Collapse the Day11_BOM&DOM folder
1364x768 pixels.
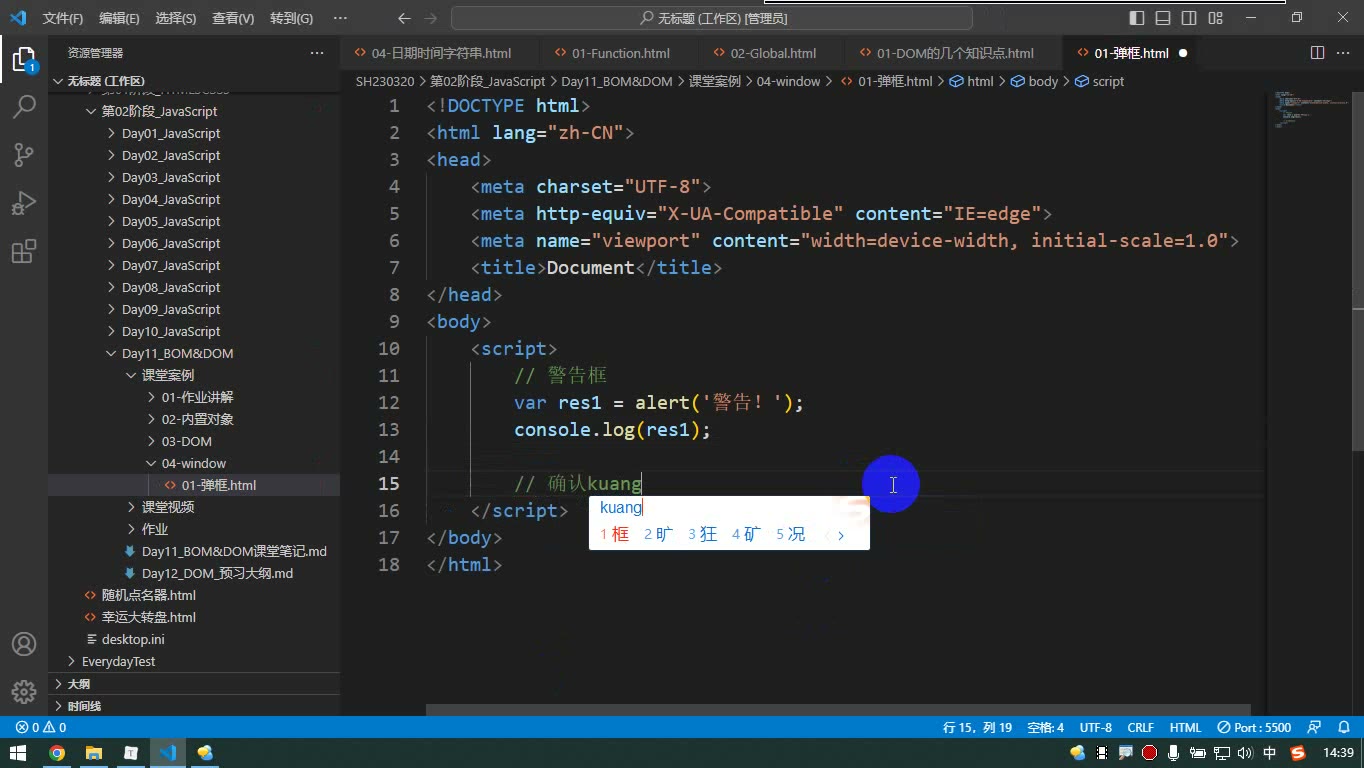177,353
